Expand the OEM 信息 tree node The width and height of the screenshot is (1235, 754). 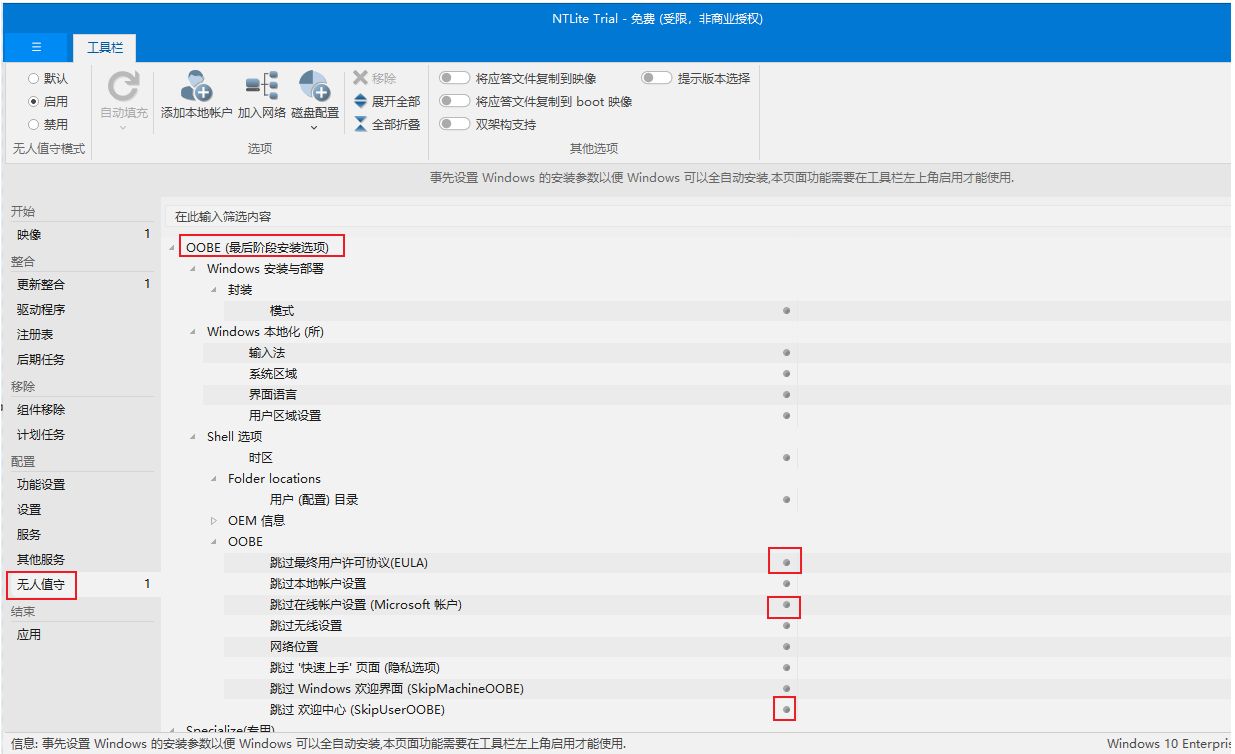click(x=214, y=521)
